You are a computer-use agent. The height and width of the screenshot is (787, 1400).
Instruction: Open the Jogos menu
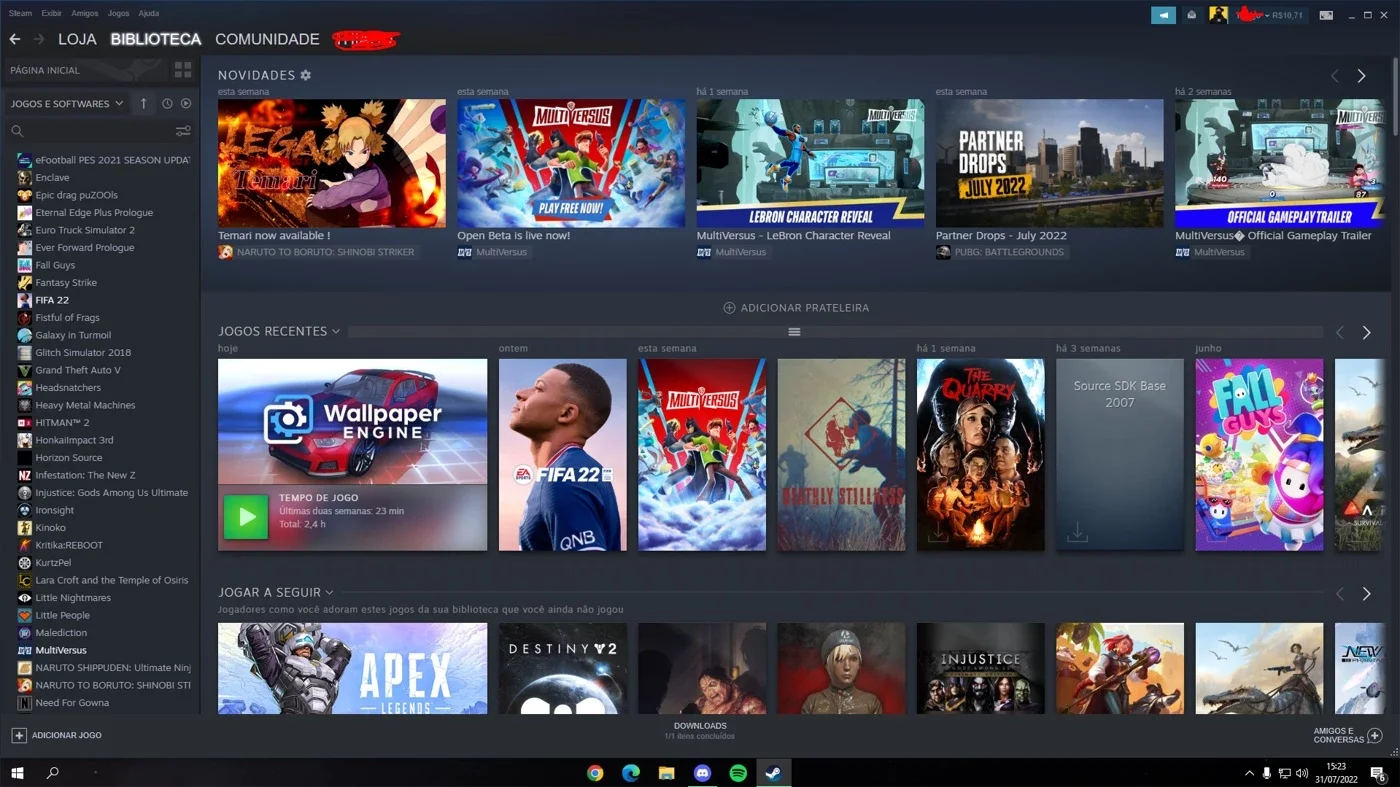[118, 13]
